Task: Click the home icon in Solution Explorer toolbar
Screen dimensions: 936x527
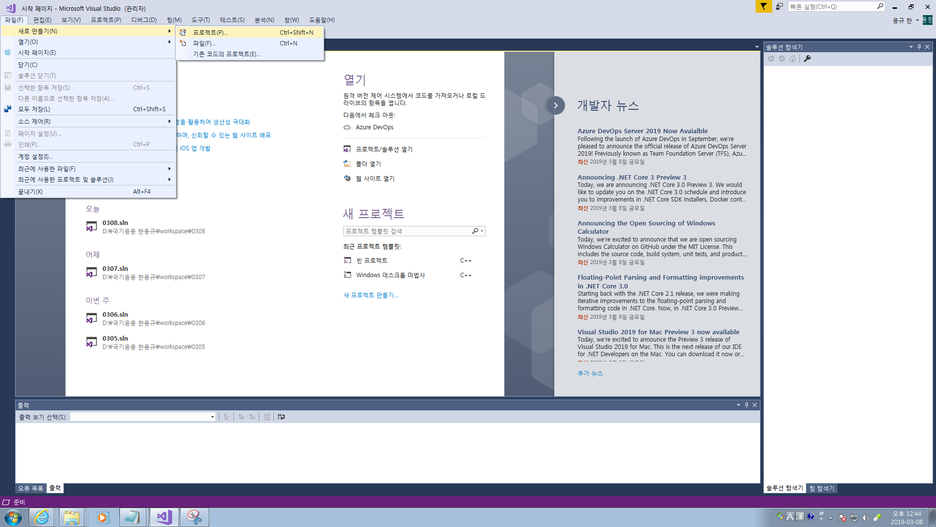Action: coord(793,58)
